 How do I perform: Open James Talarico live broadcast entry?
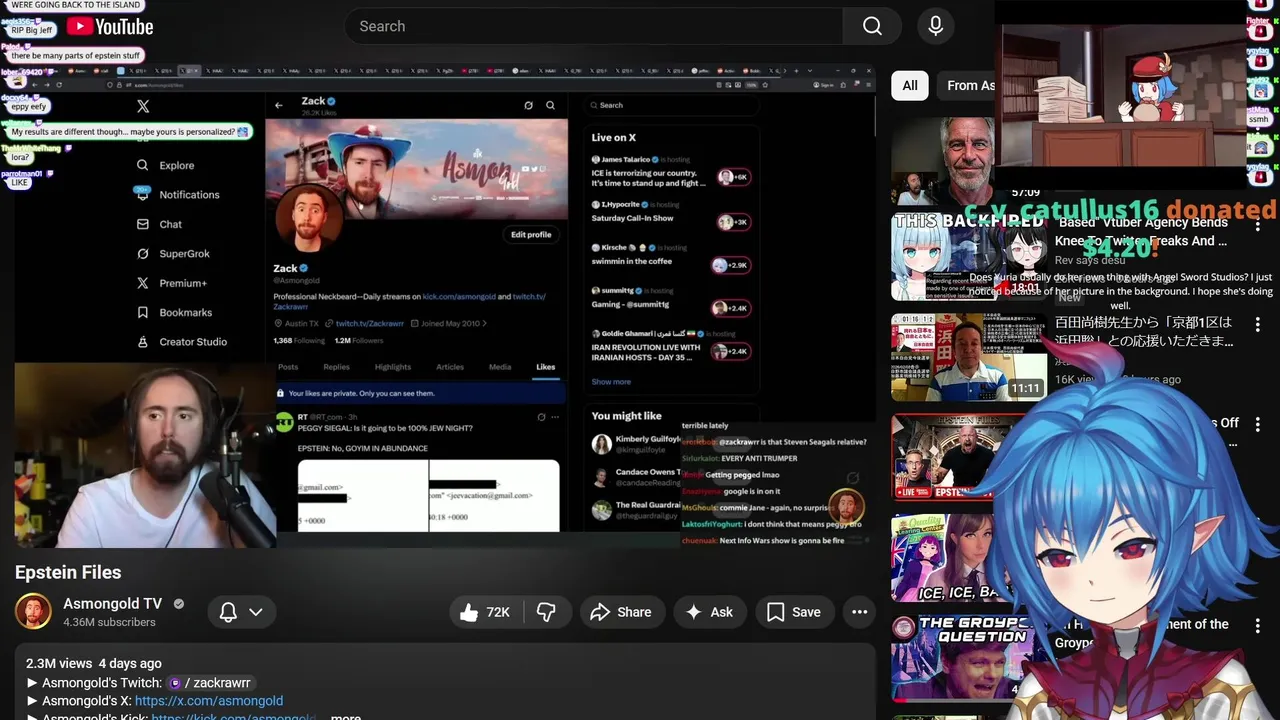coord(670,172)
